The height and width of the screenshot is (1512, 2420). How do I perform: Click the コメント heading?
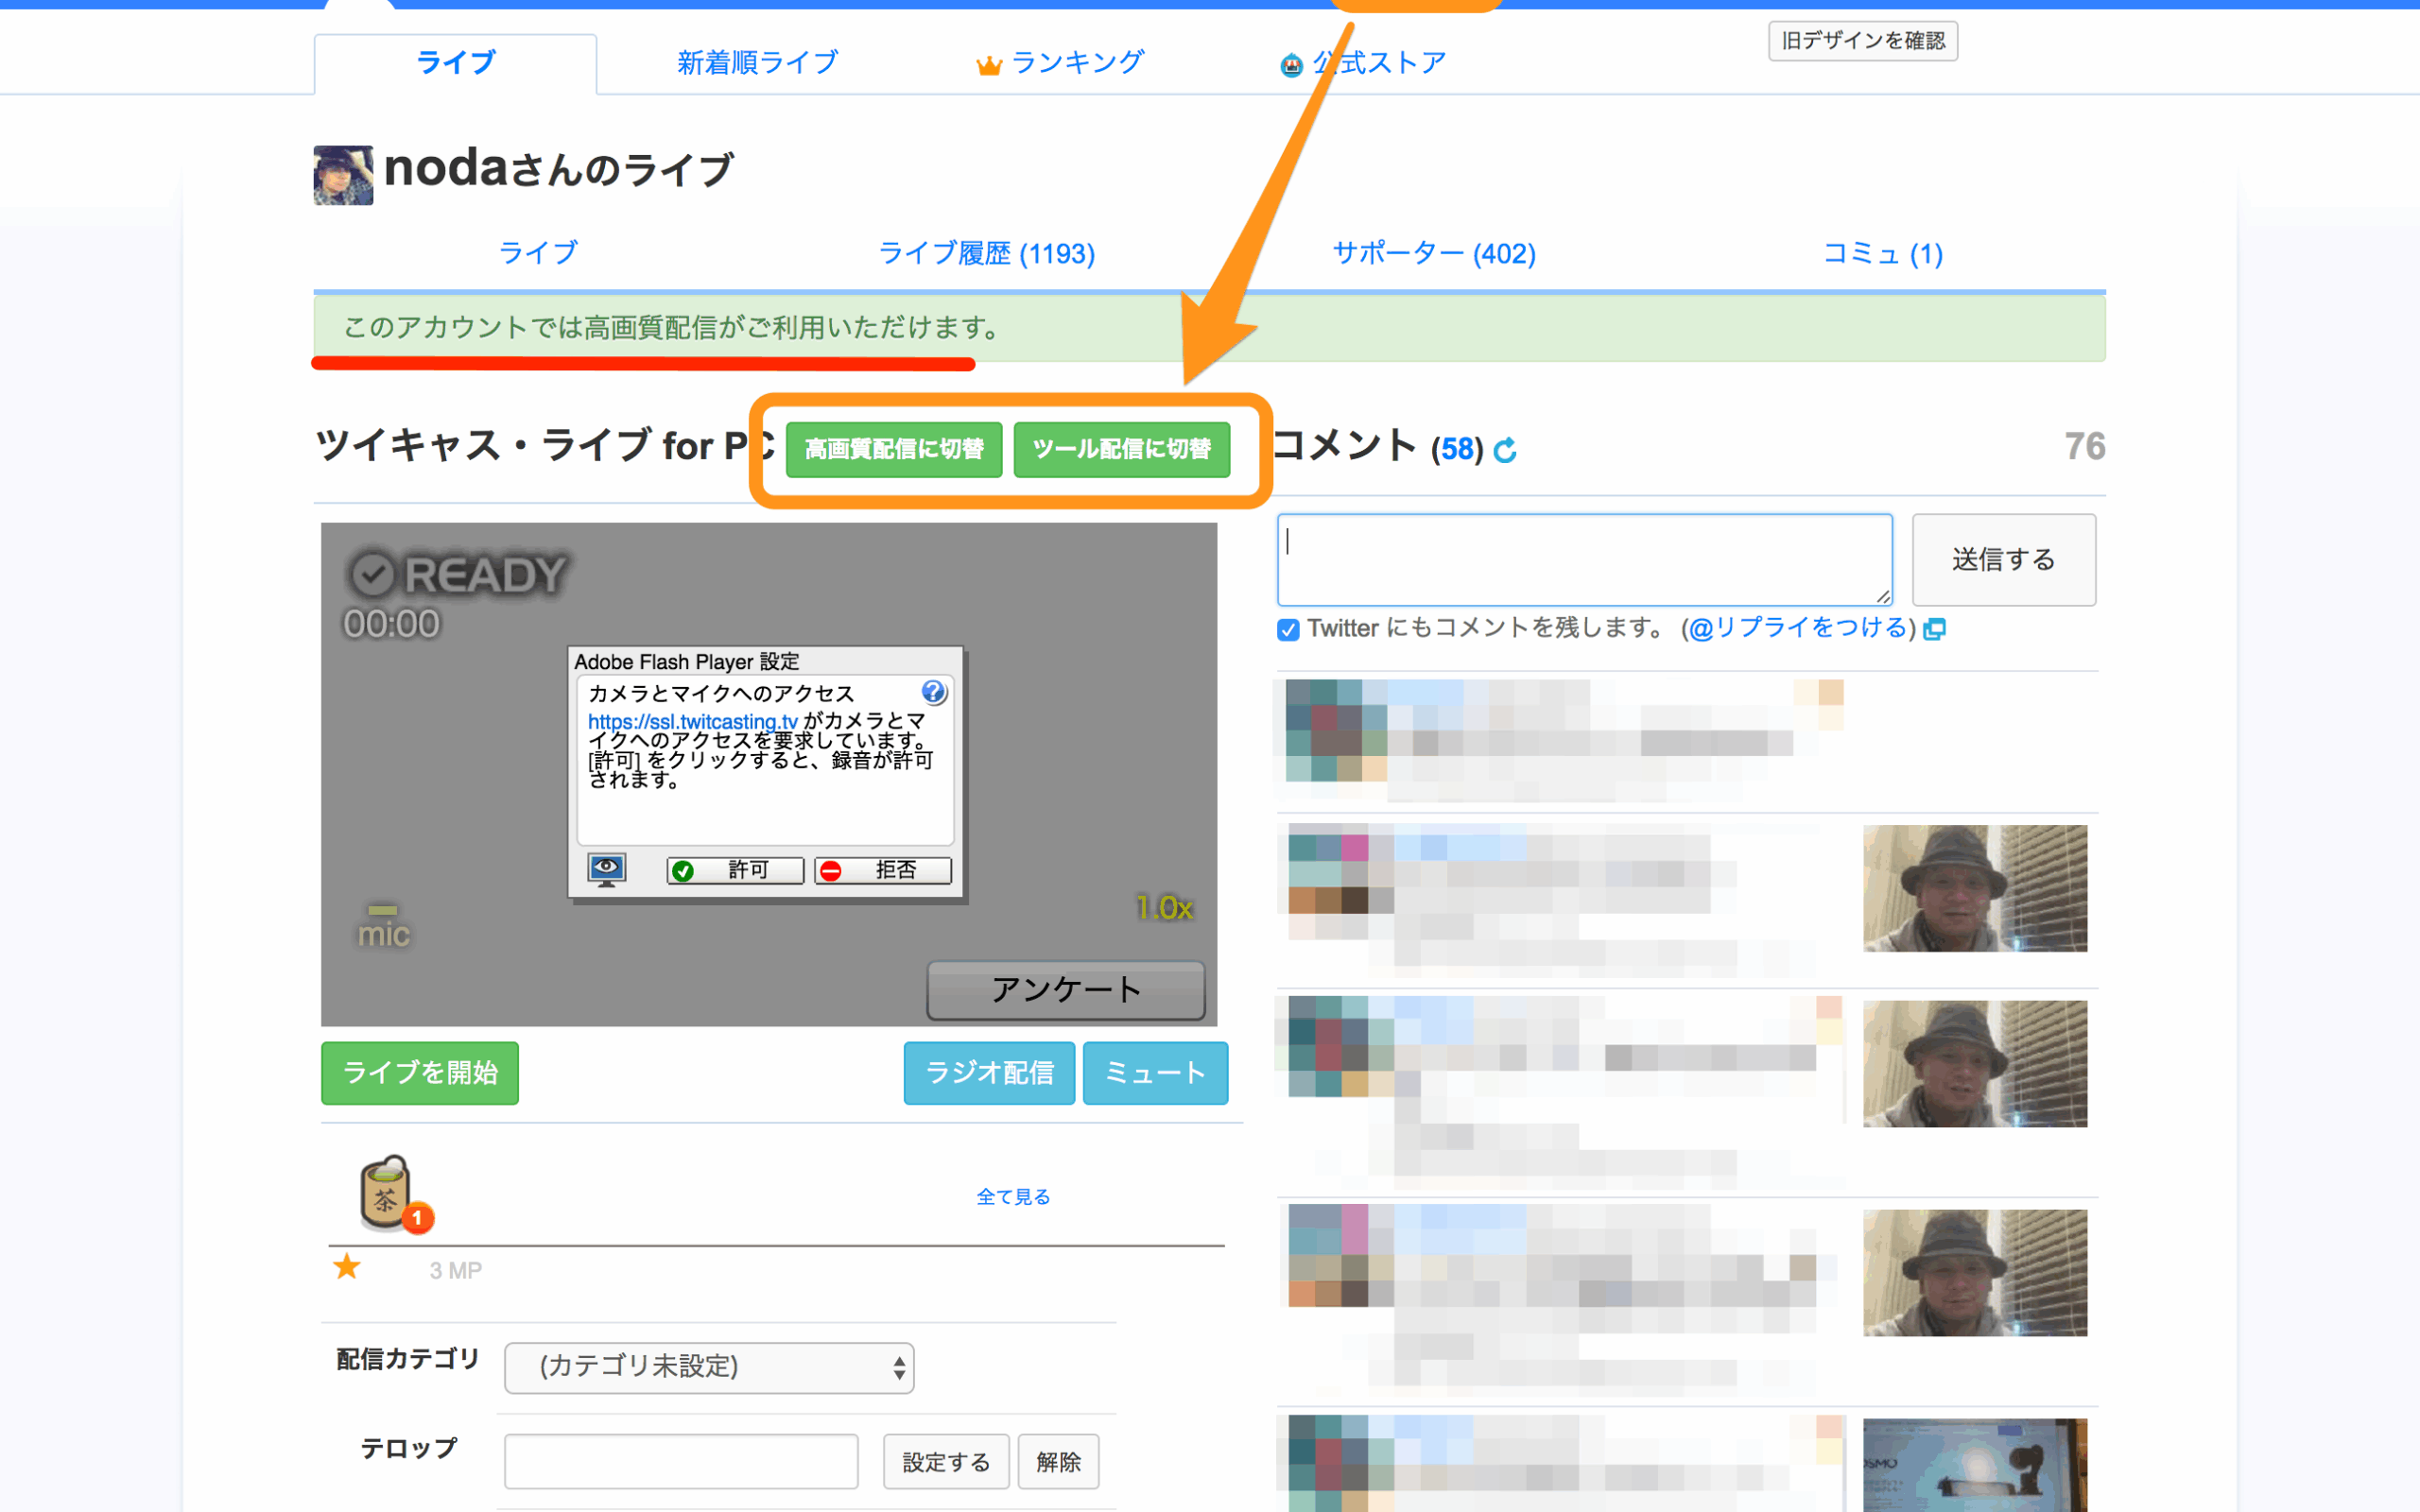(x=1344, y=446)
